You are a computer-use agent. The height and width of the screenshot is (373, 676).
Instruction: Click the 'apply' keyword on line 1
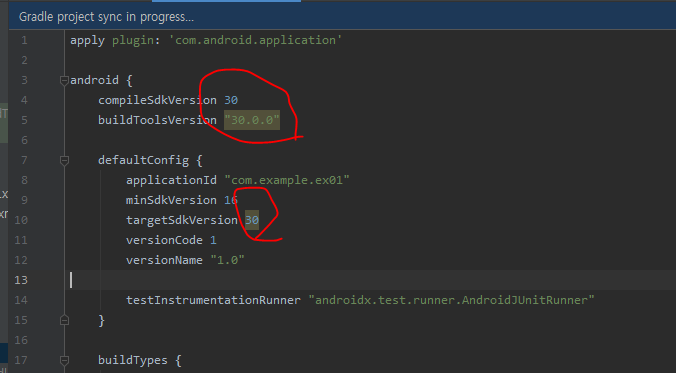coord(88,41)
